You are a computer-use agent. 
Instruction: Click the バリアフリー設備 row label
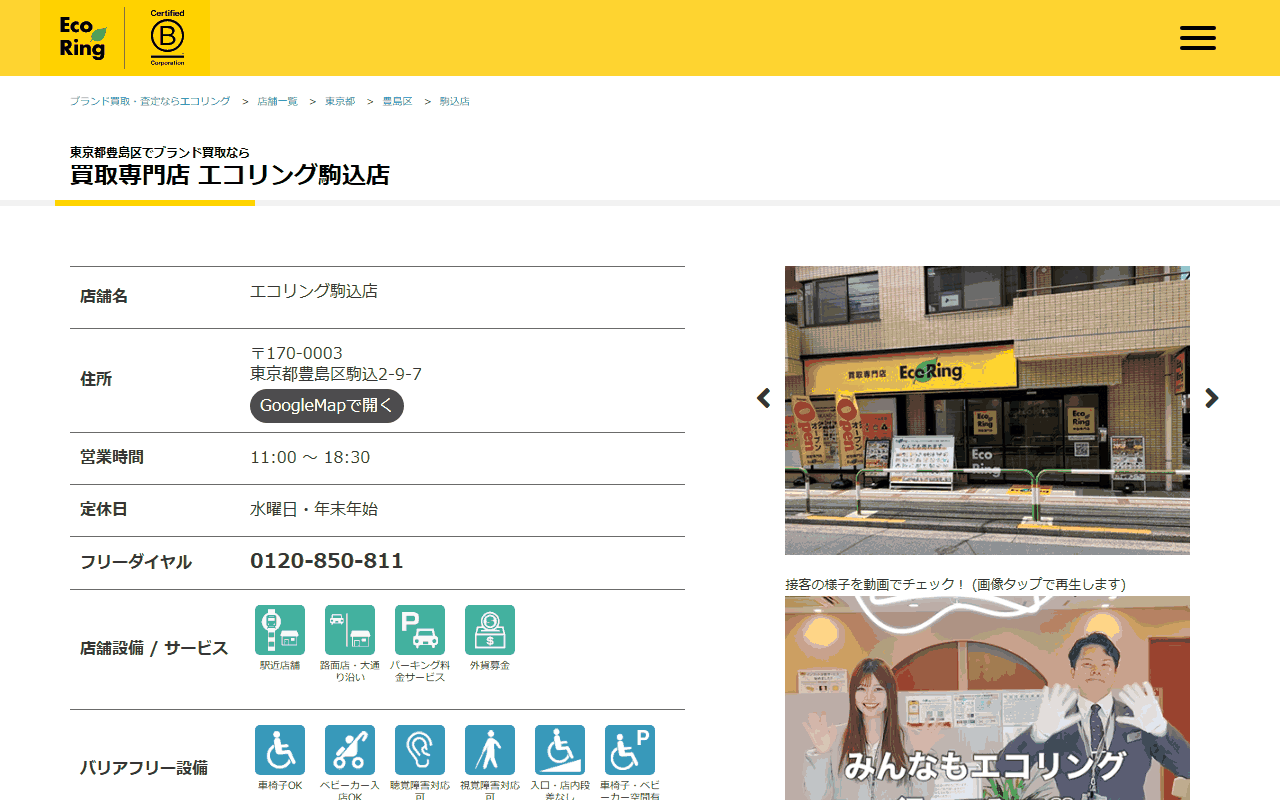pos(144,768)
